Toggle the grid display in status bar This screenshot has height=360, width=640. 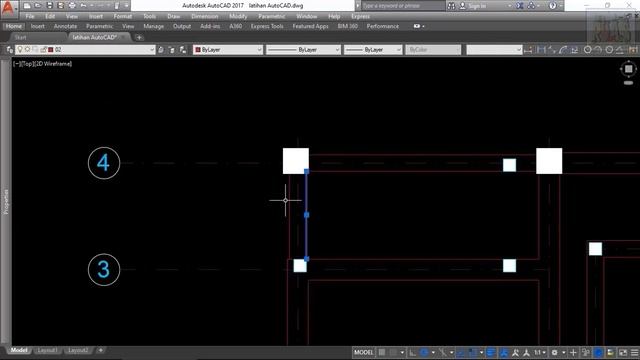click(382, 352)
